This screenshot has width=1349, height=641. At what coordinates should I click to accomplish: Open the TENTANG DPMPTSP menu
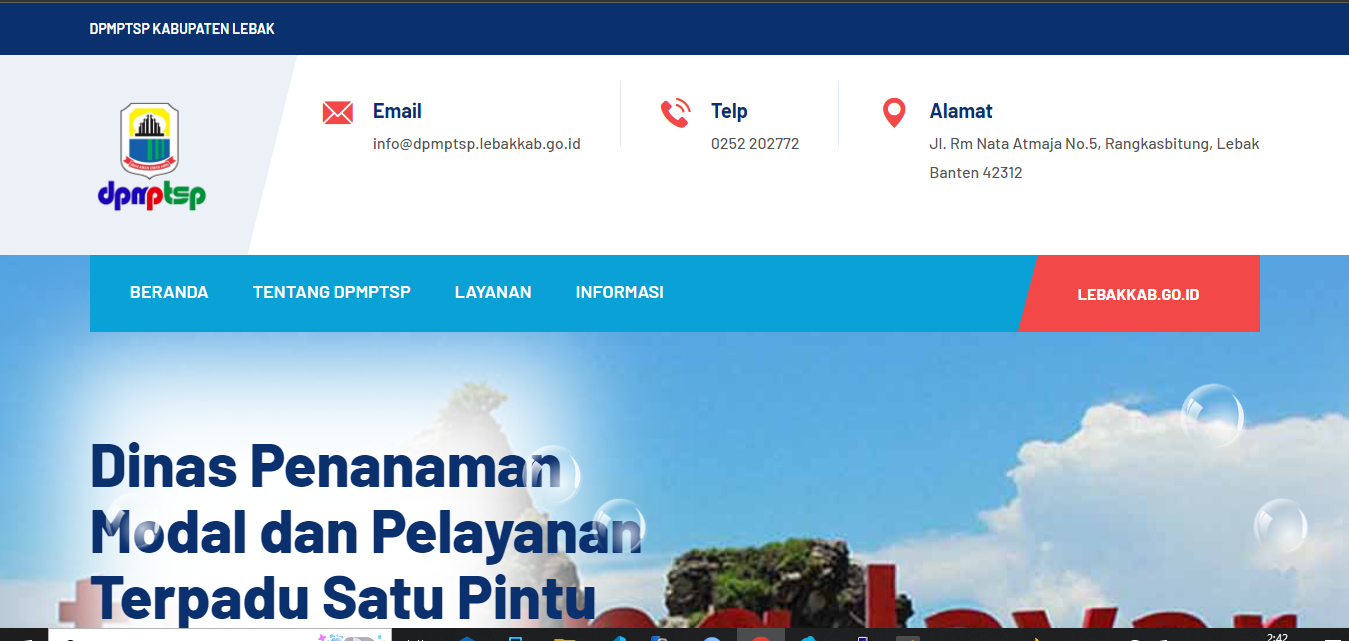point(332,293)
